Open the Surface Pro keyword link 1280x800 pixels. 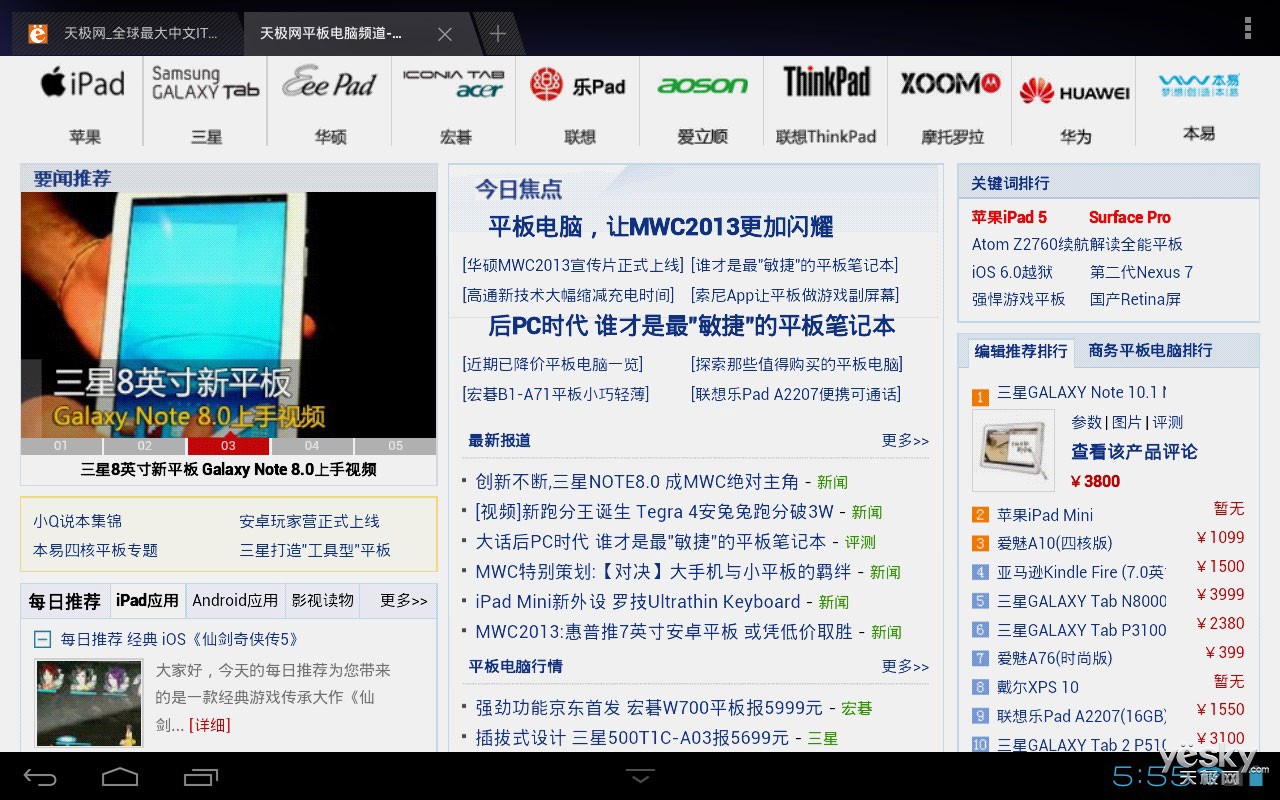1129,217
